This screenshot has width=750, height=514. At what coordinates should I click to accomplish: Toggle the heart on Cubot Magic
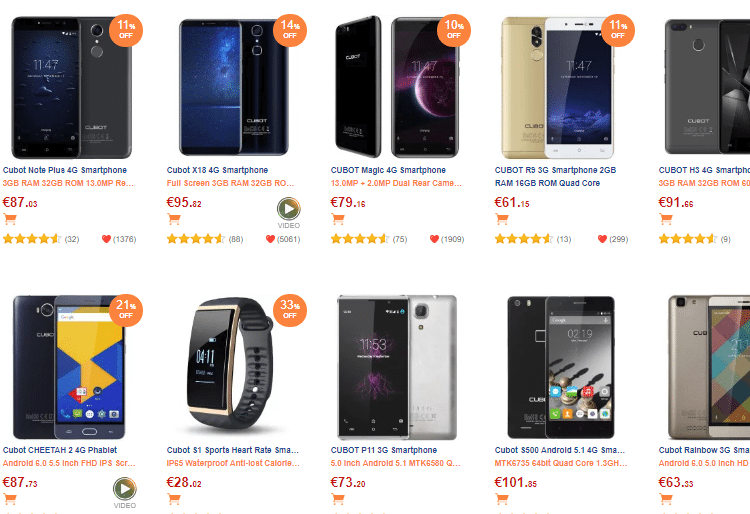(434, 239)
